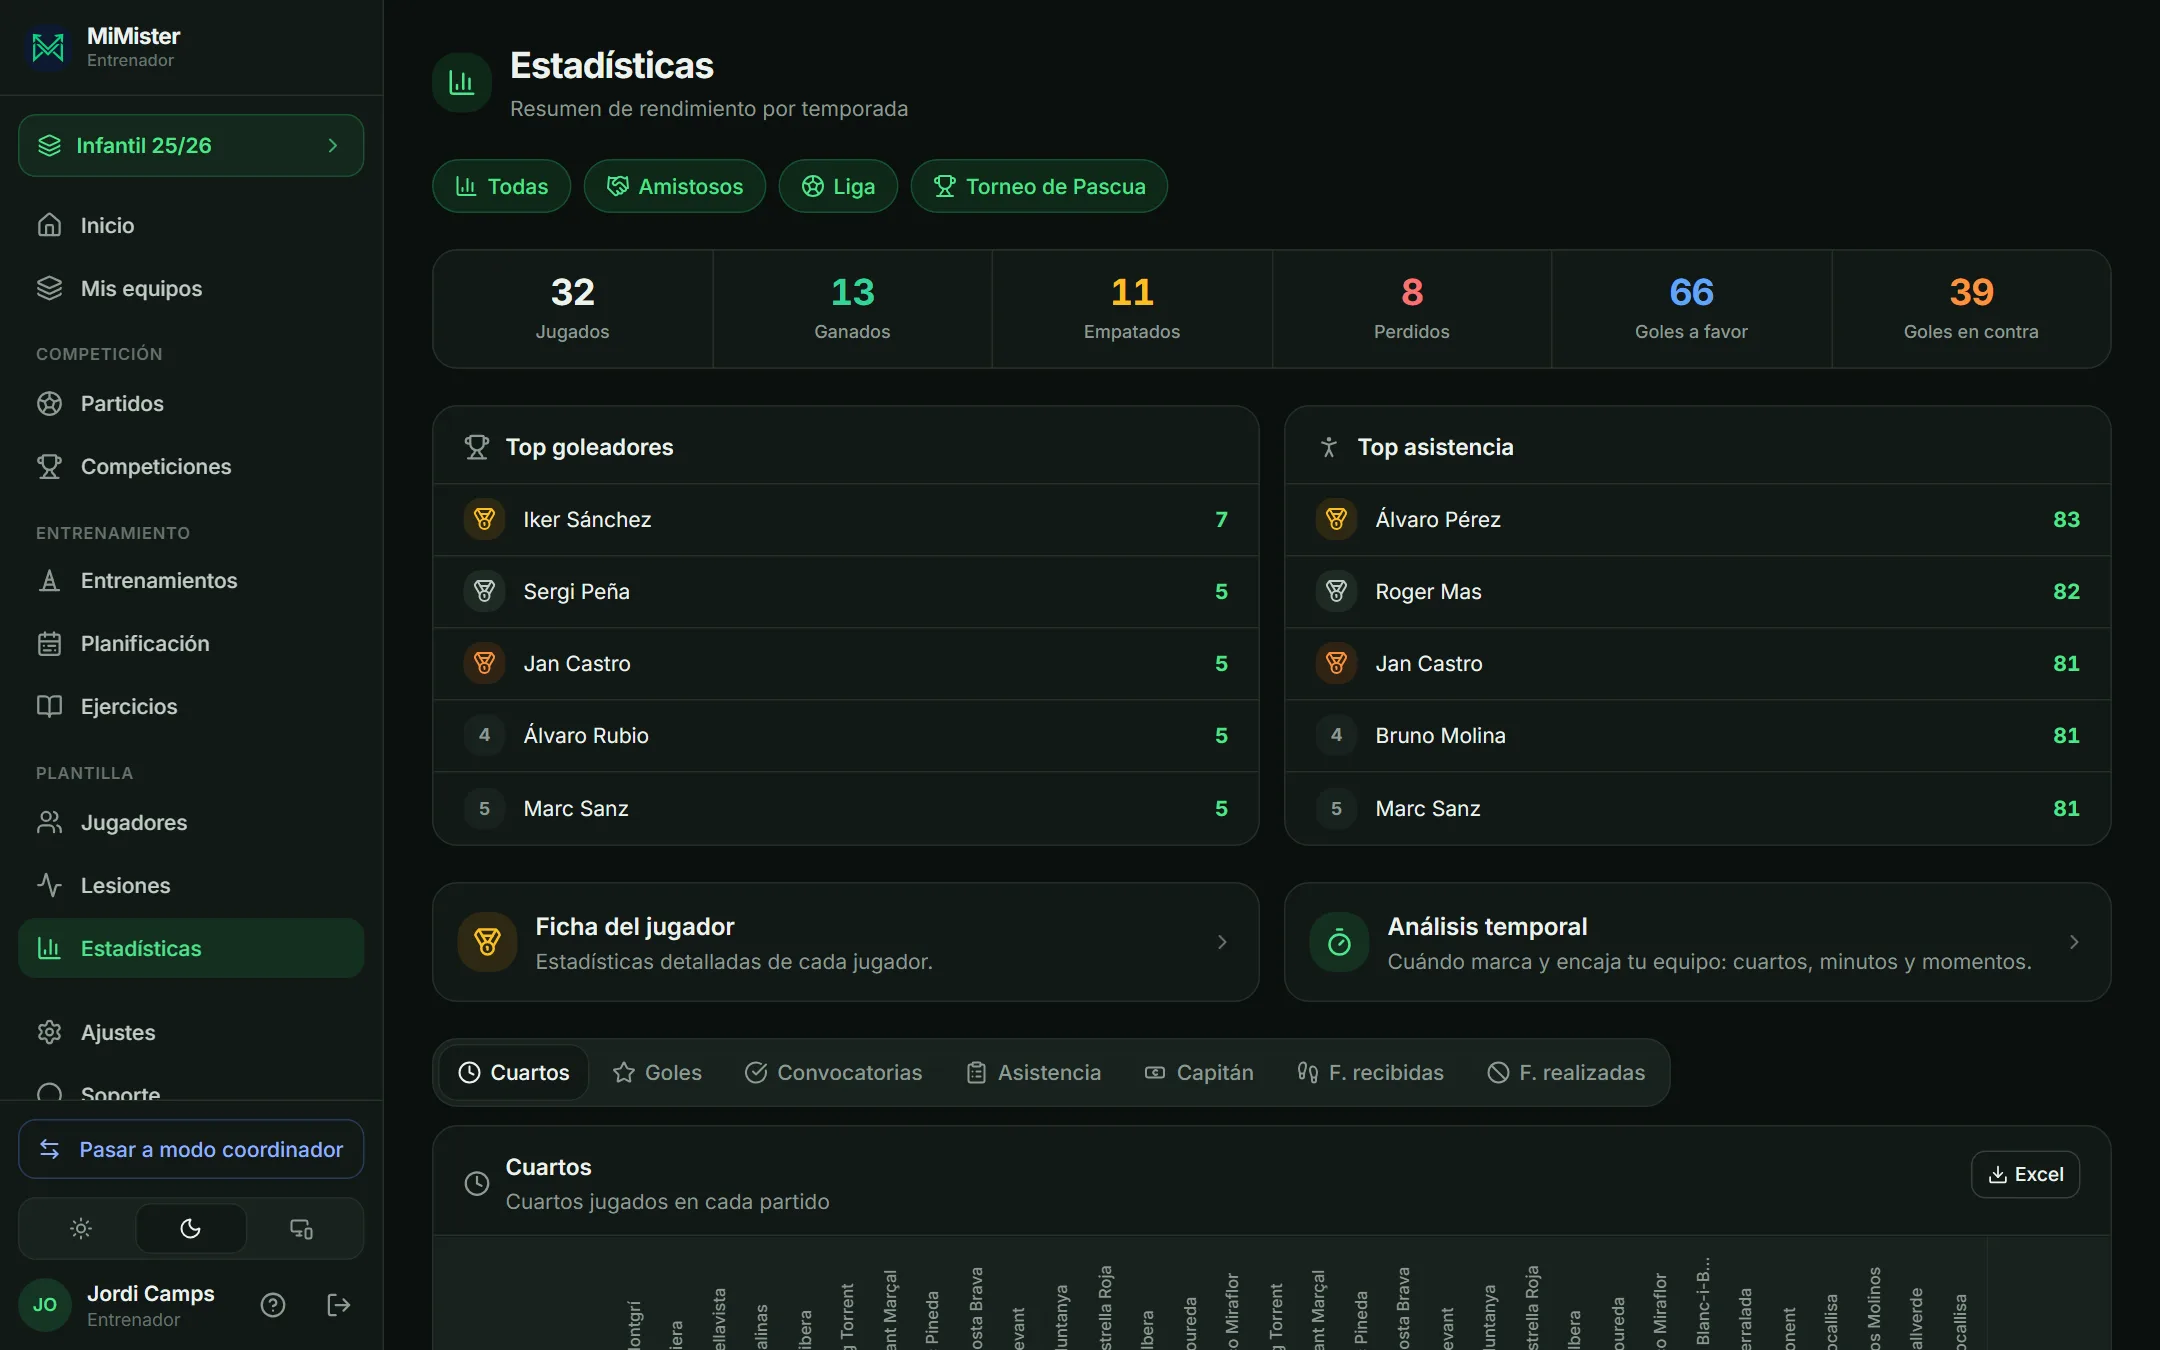The image size is (2160, 1350).
Task: Click the Análisis temporal stopwatch icon
Action: pos(1339,942)
